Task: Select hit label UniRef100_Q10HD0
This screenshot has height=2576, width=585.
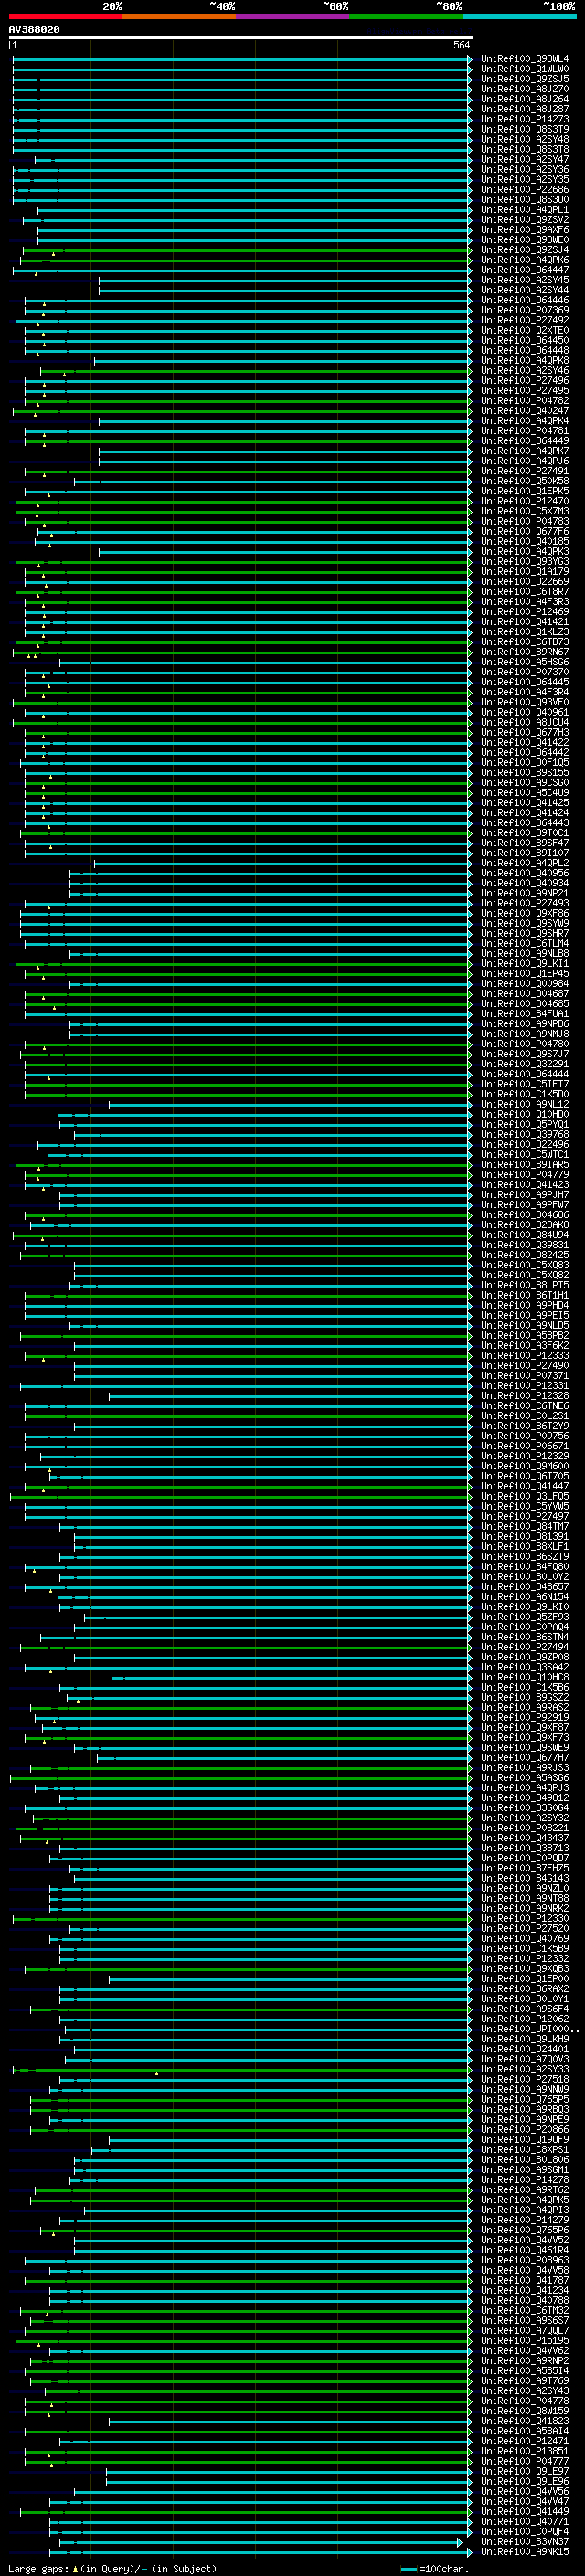Action: pyautogui.click(x=524, y=1114)
